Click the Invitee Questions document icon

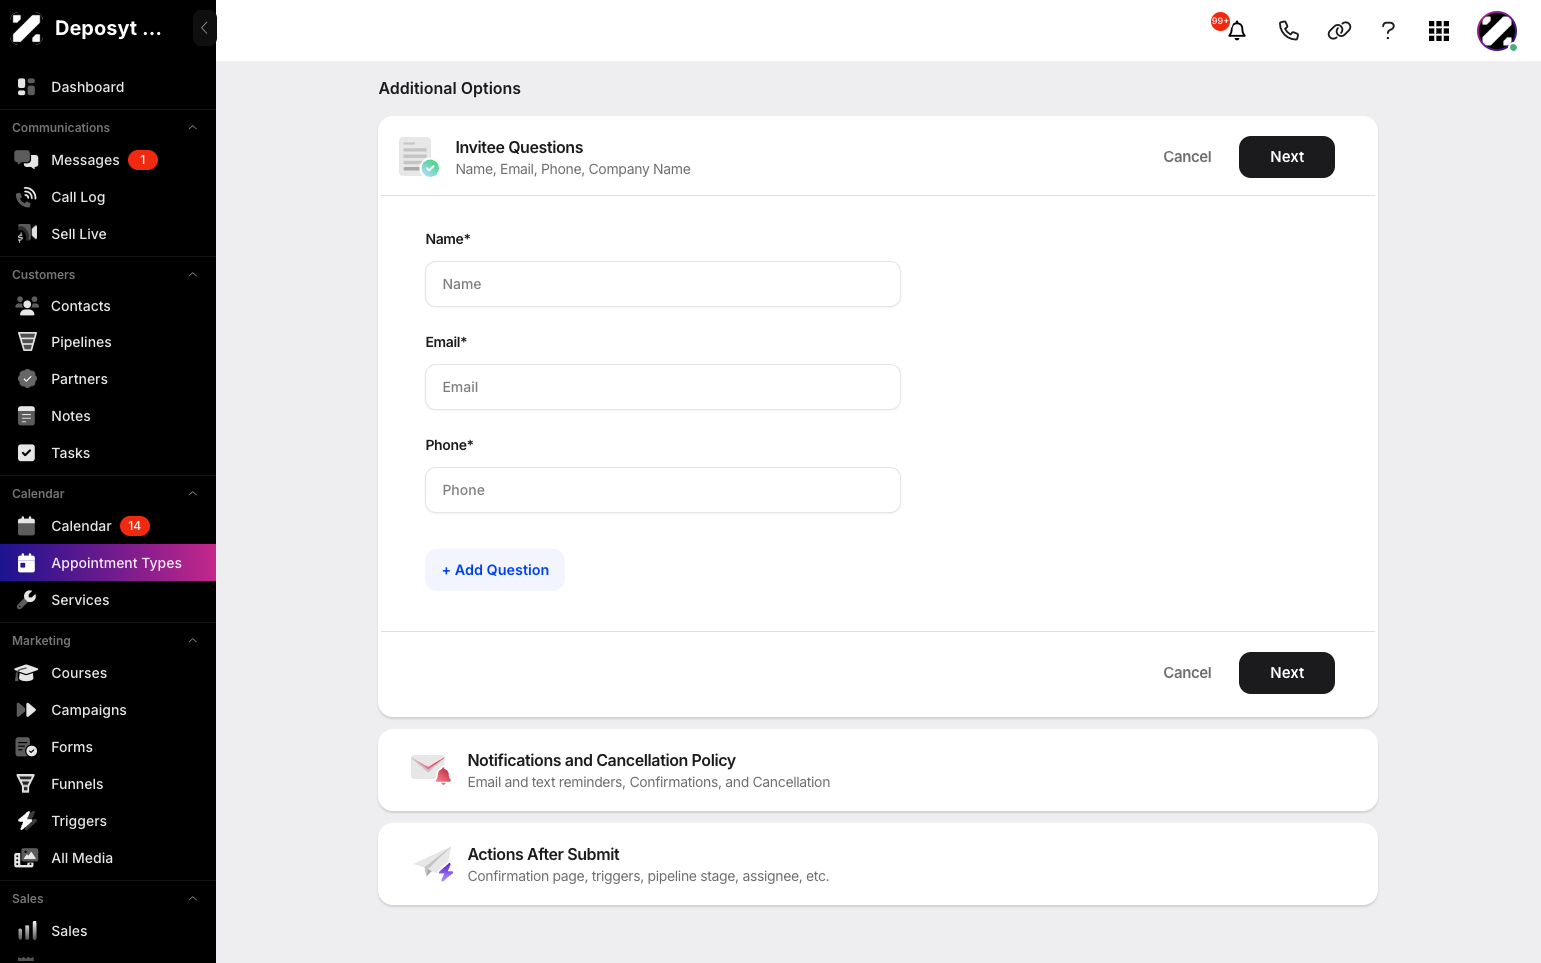pyautogui.click(x=418, y=157)
